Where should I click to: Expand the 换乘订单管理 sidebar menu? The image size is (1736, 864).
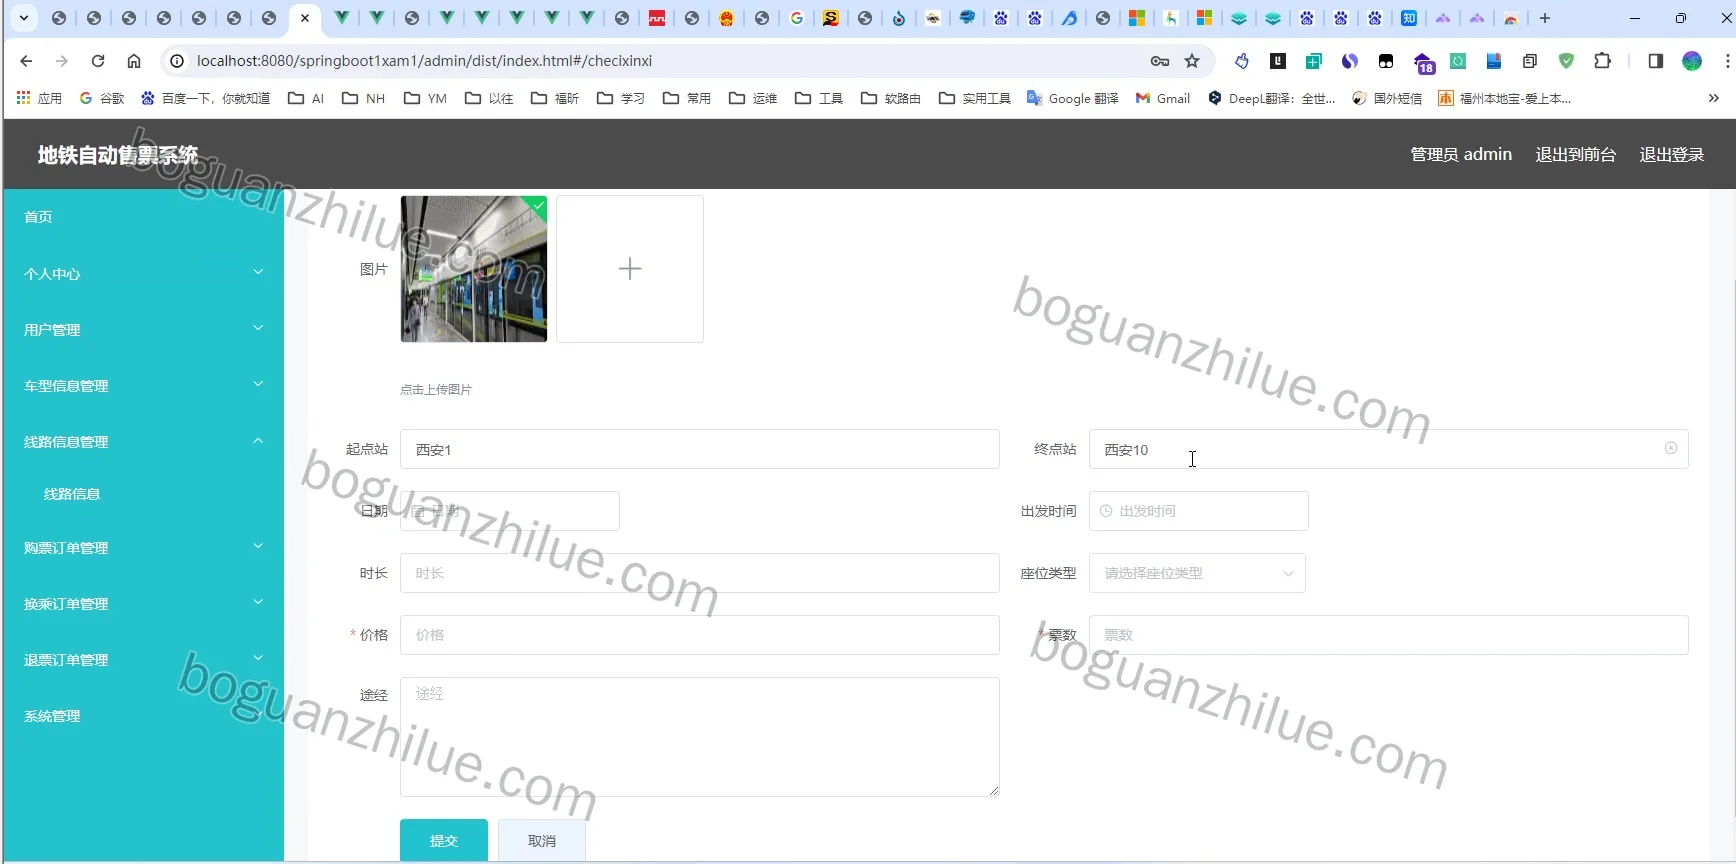tap(143, 603)
